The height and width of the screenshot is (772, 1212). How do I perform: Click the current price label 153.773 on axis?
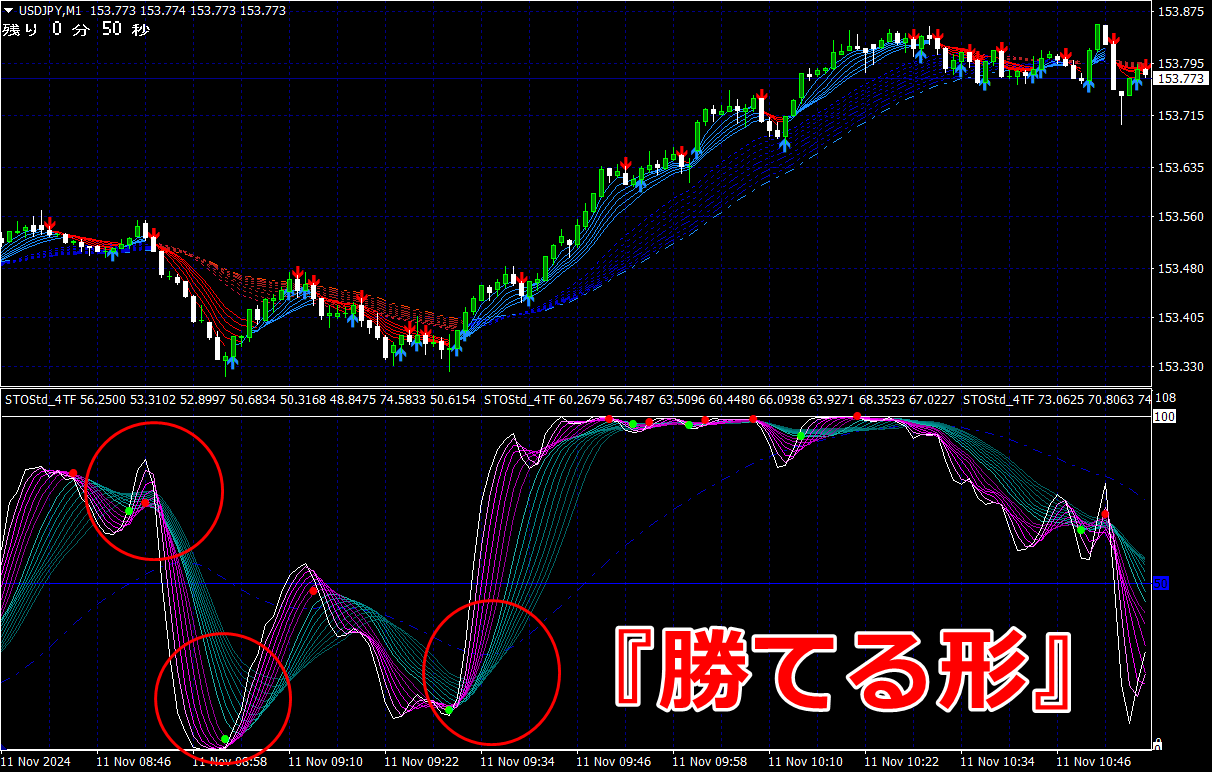tap(1179, 78)
